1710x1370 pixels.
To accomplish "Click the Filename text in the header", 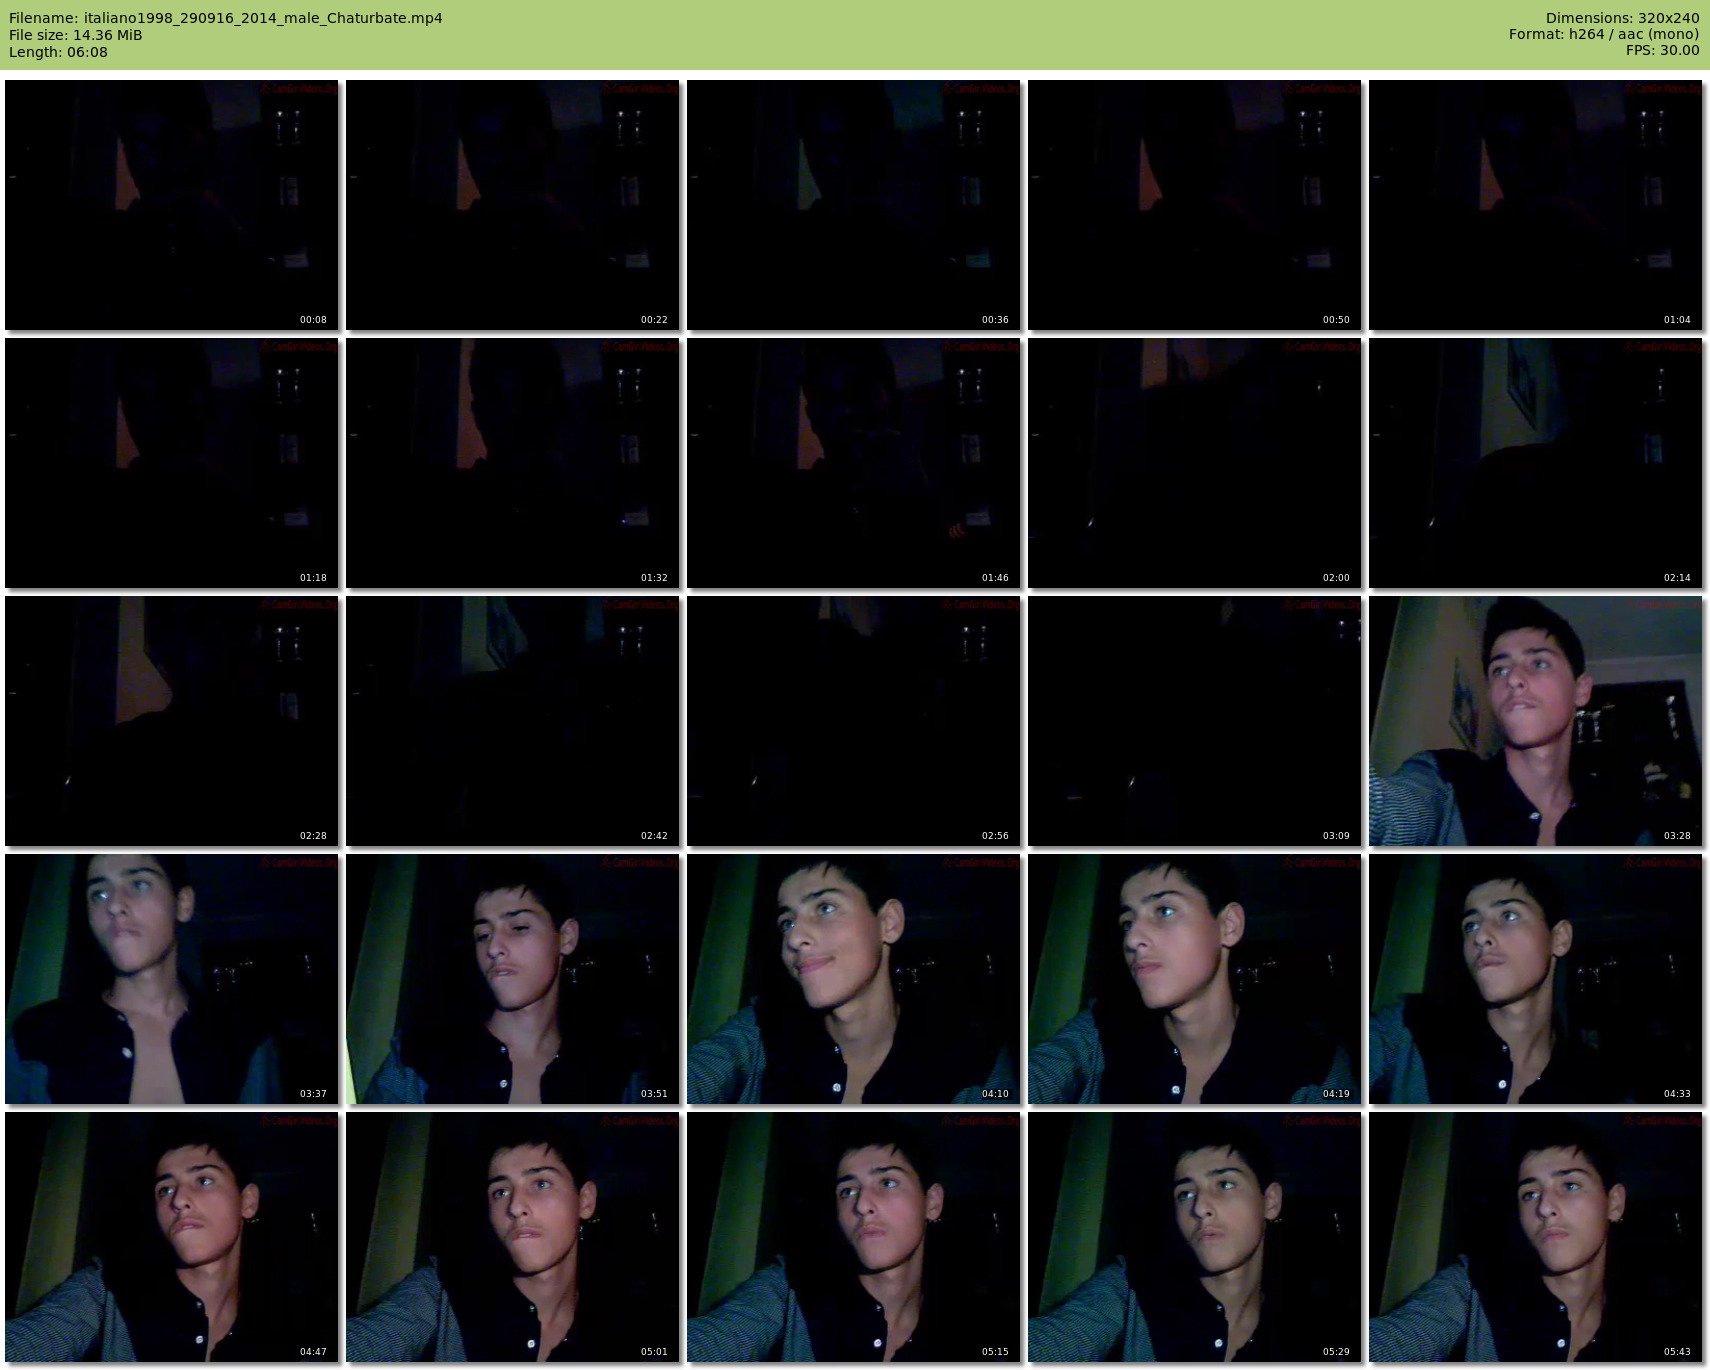I will click(226, 18).
